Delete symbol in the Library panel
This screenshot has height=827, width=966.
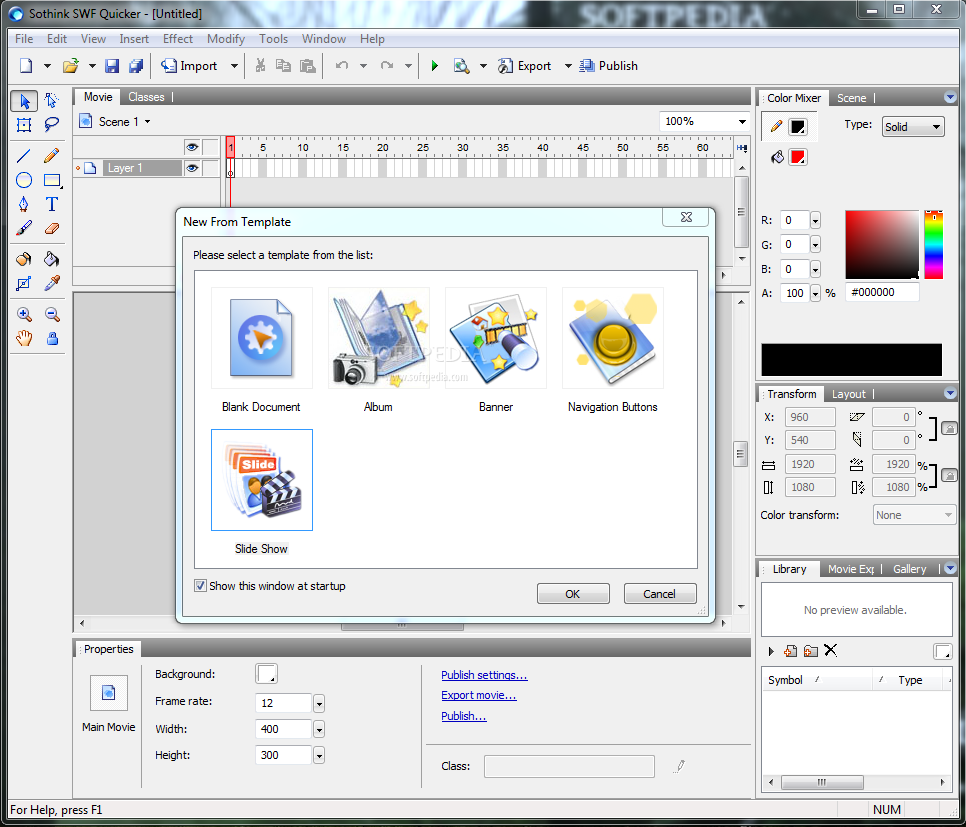click(830, 650)
